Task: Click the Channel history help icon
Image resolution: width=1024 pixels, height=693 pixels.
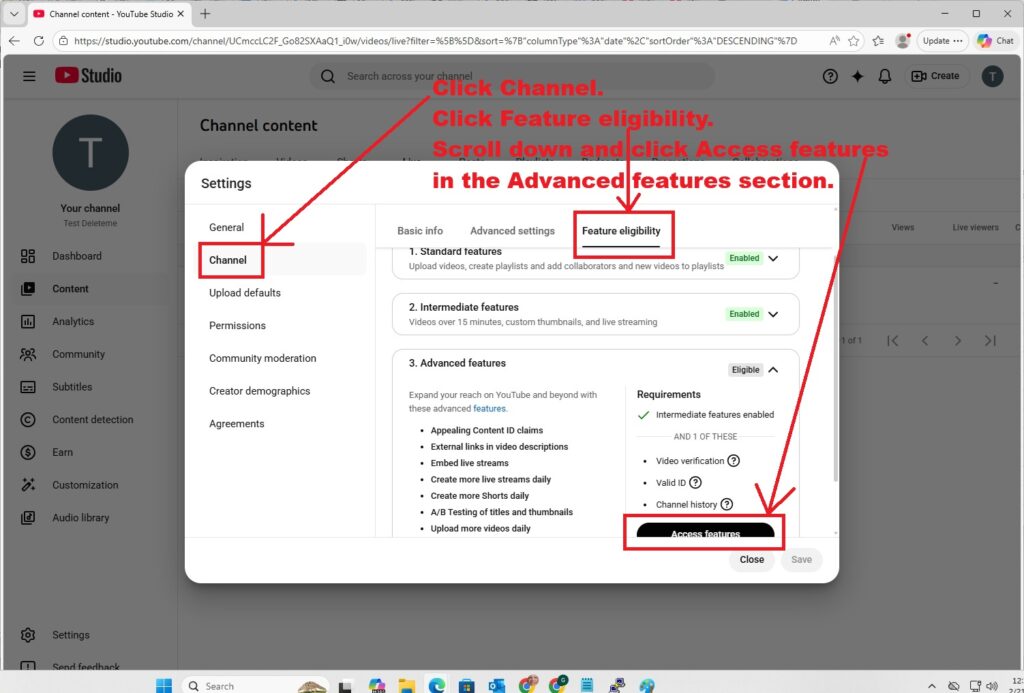Action: pyautogui.click(x=726, y=505)
